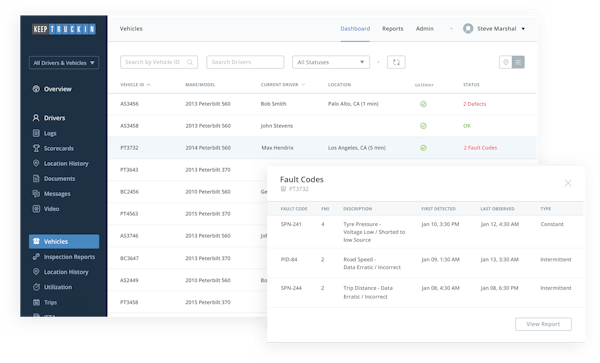Open the All Drivers & Vehicles dropdown
This screenshot has width=600, height=363.
(x=64, y=63)
